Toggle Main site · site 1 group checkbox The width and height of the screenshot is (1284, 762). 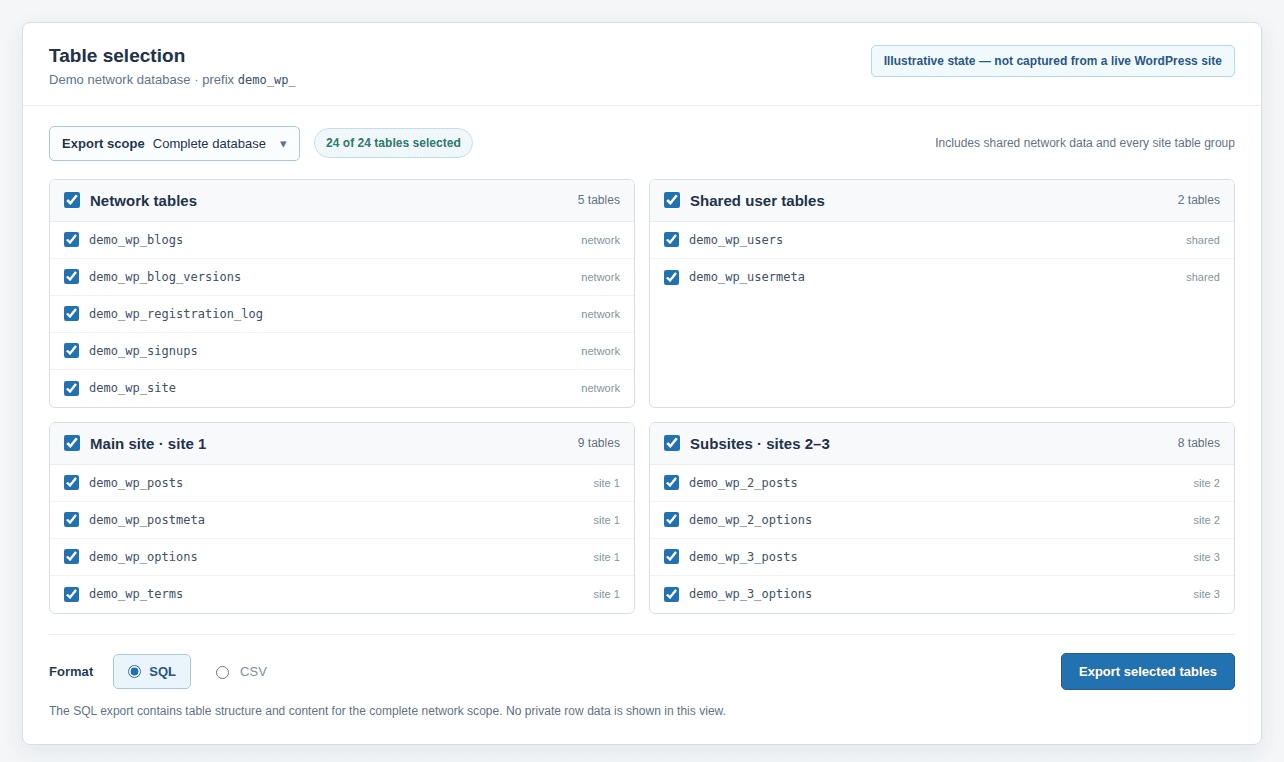coord(72,443)
